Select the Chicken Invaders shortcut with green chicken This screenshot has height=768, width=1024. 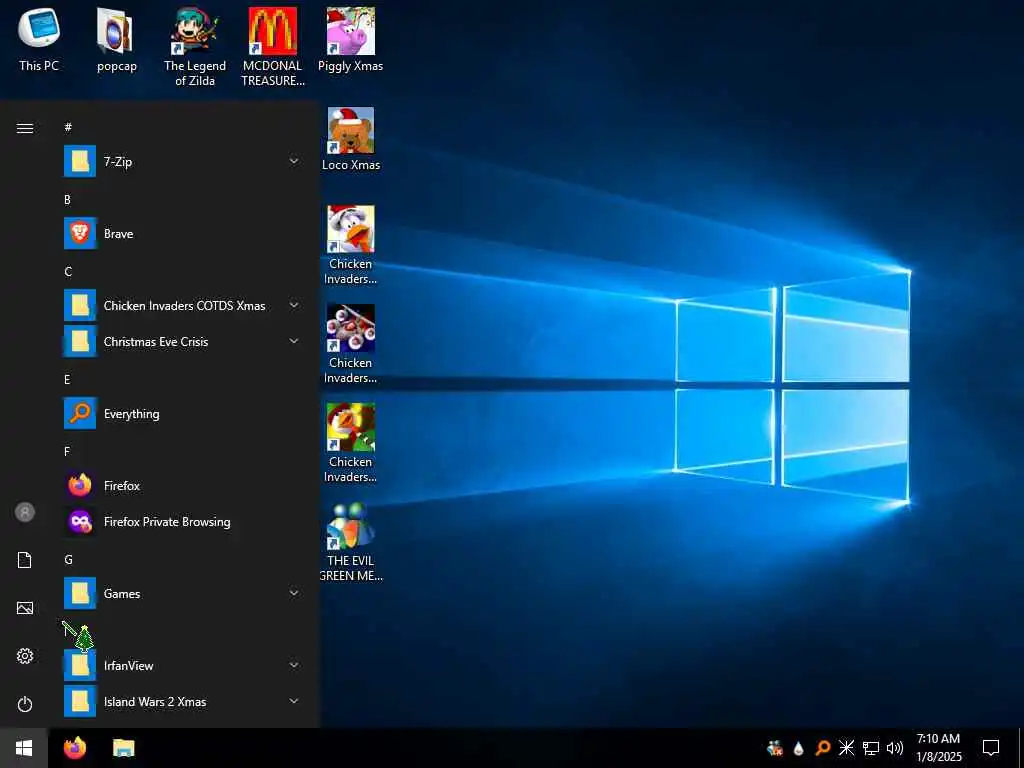click(351, 444)
